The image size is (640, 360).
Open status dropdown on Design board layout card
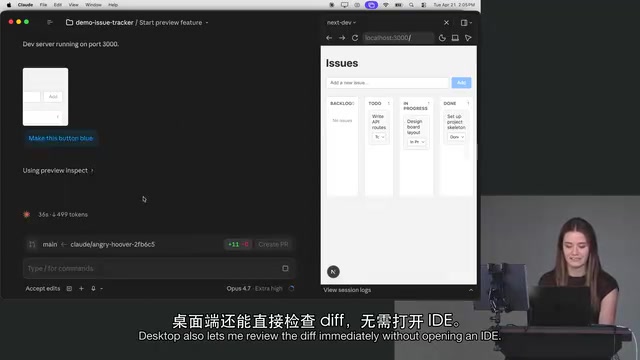[417, 142]
